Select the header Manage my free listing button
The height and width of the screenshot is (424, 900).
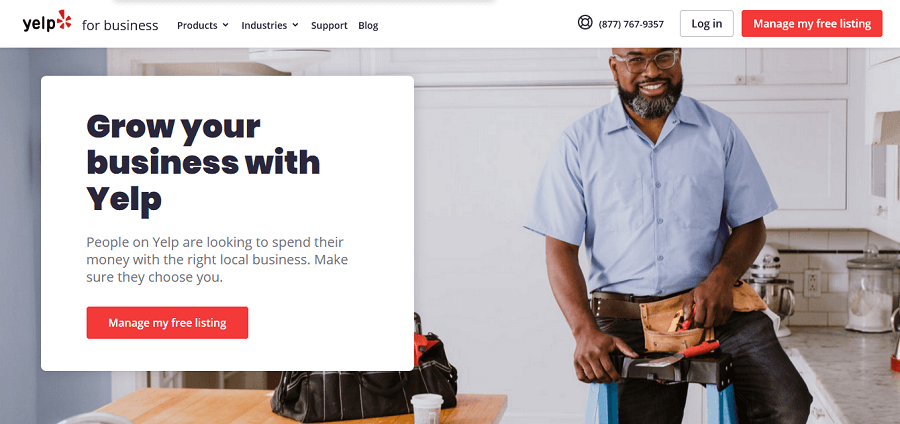point(812,24)
